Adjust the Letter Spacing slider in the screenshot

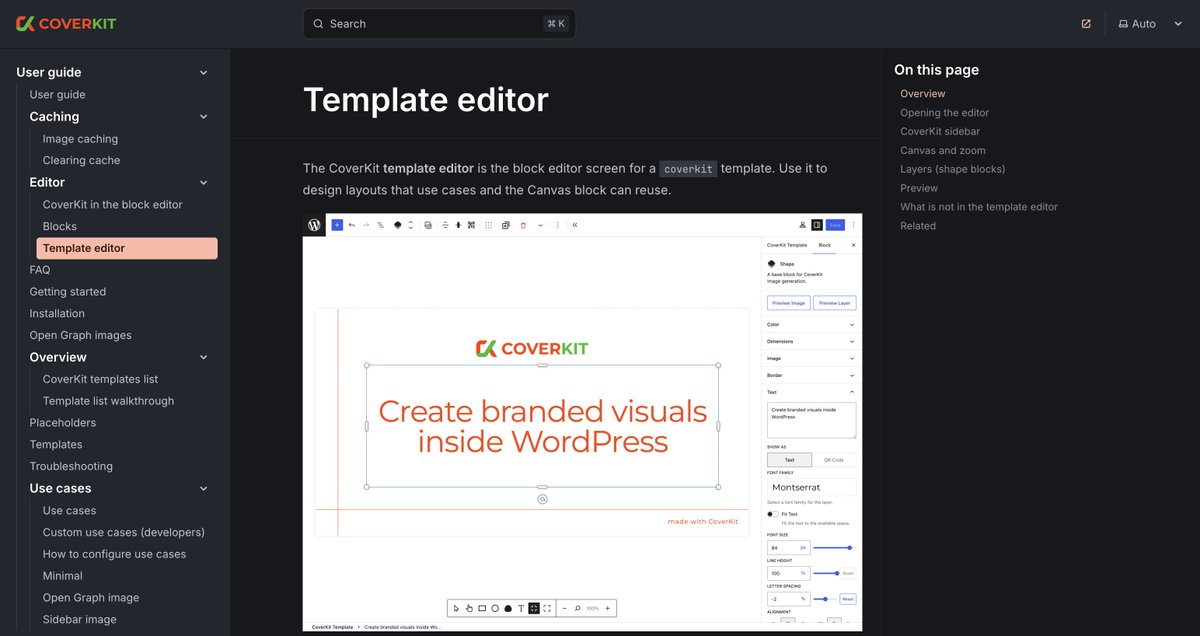[825, 599]
